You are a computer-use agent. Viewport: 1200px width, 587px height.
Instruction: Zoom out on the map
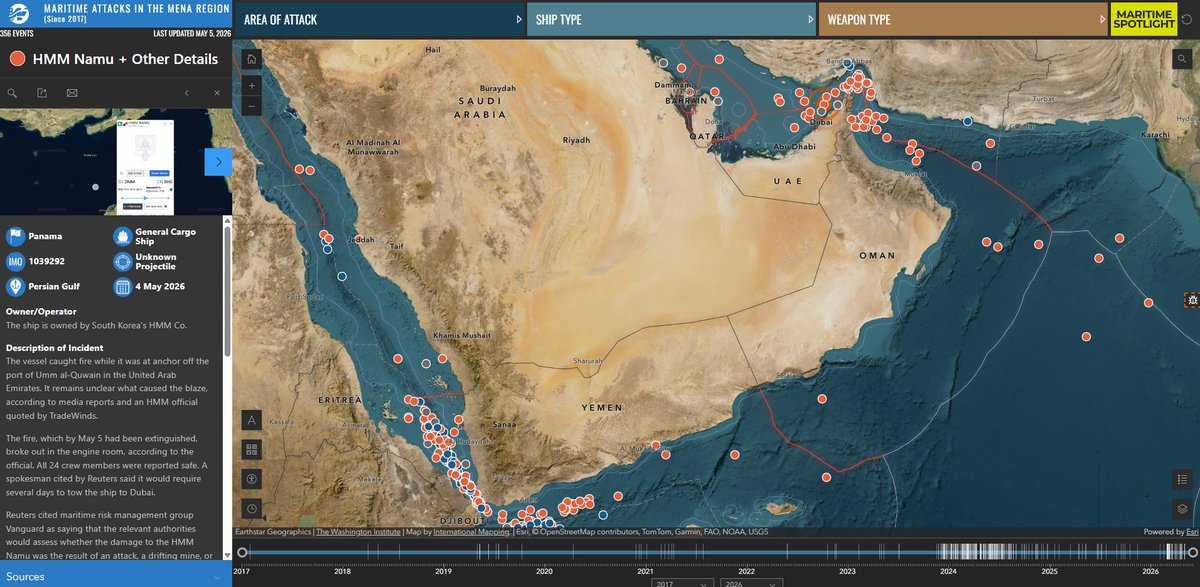pyautogui.click(x=250, y=106)
